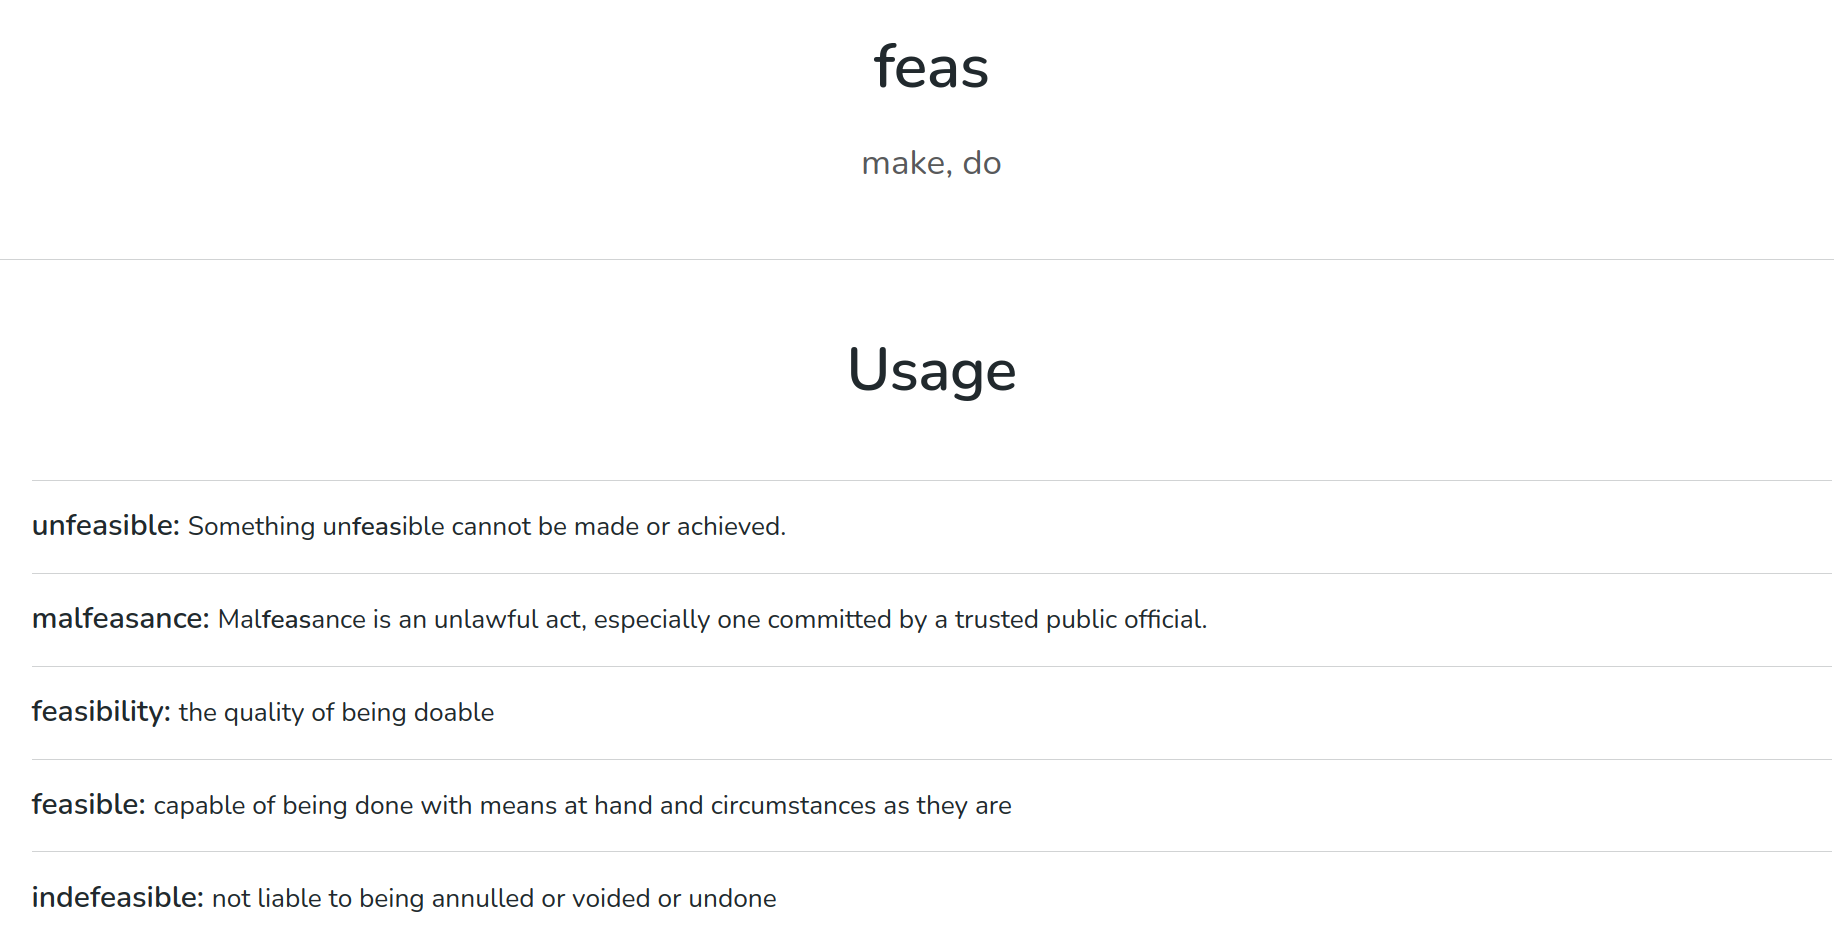Select the bold "feasibility:" entry term
The image size is (1834, 944).
[x=101, y=712]
